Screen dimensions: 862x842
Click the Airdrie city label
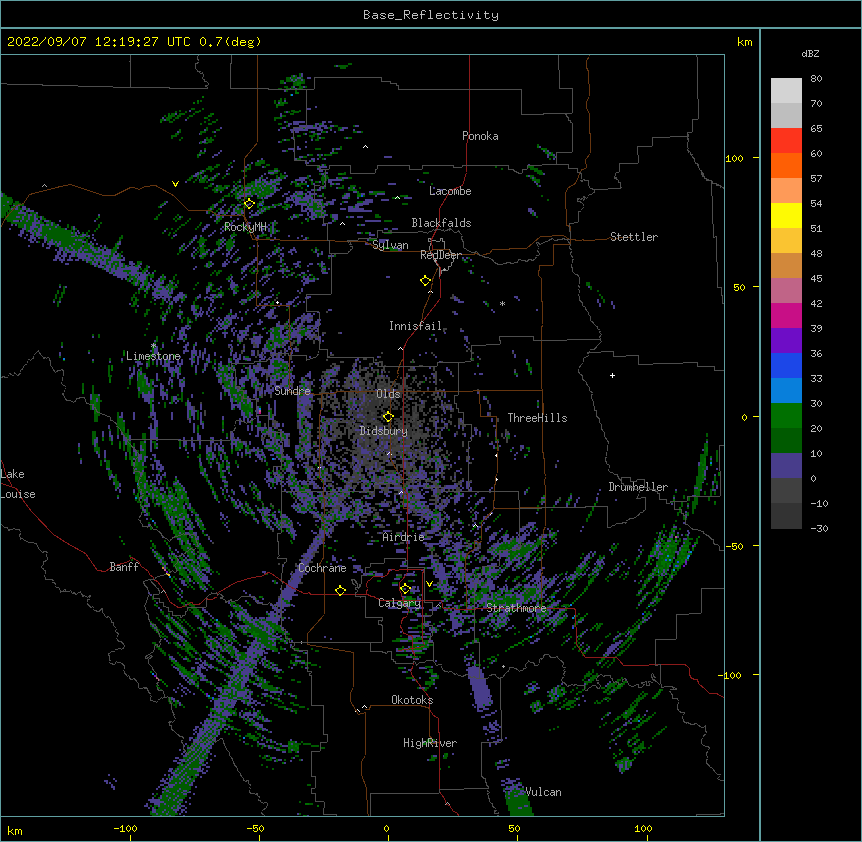tap(404, 537)
